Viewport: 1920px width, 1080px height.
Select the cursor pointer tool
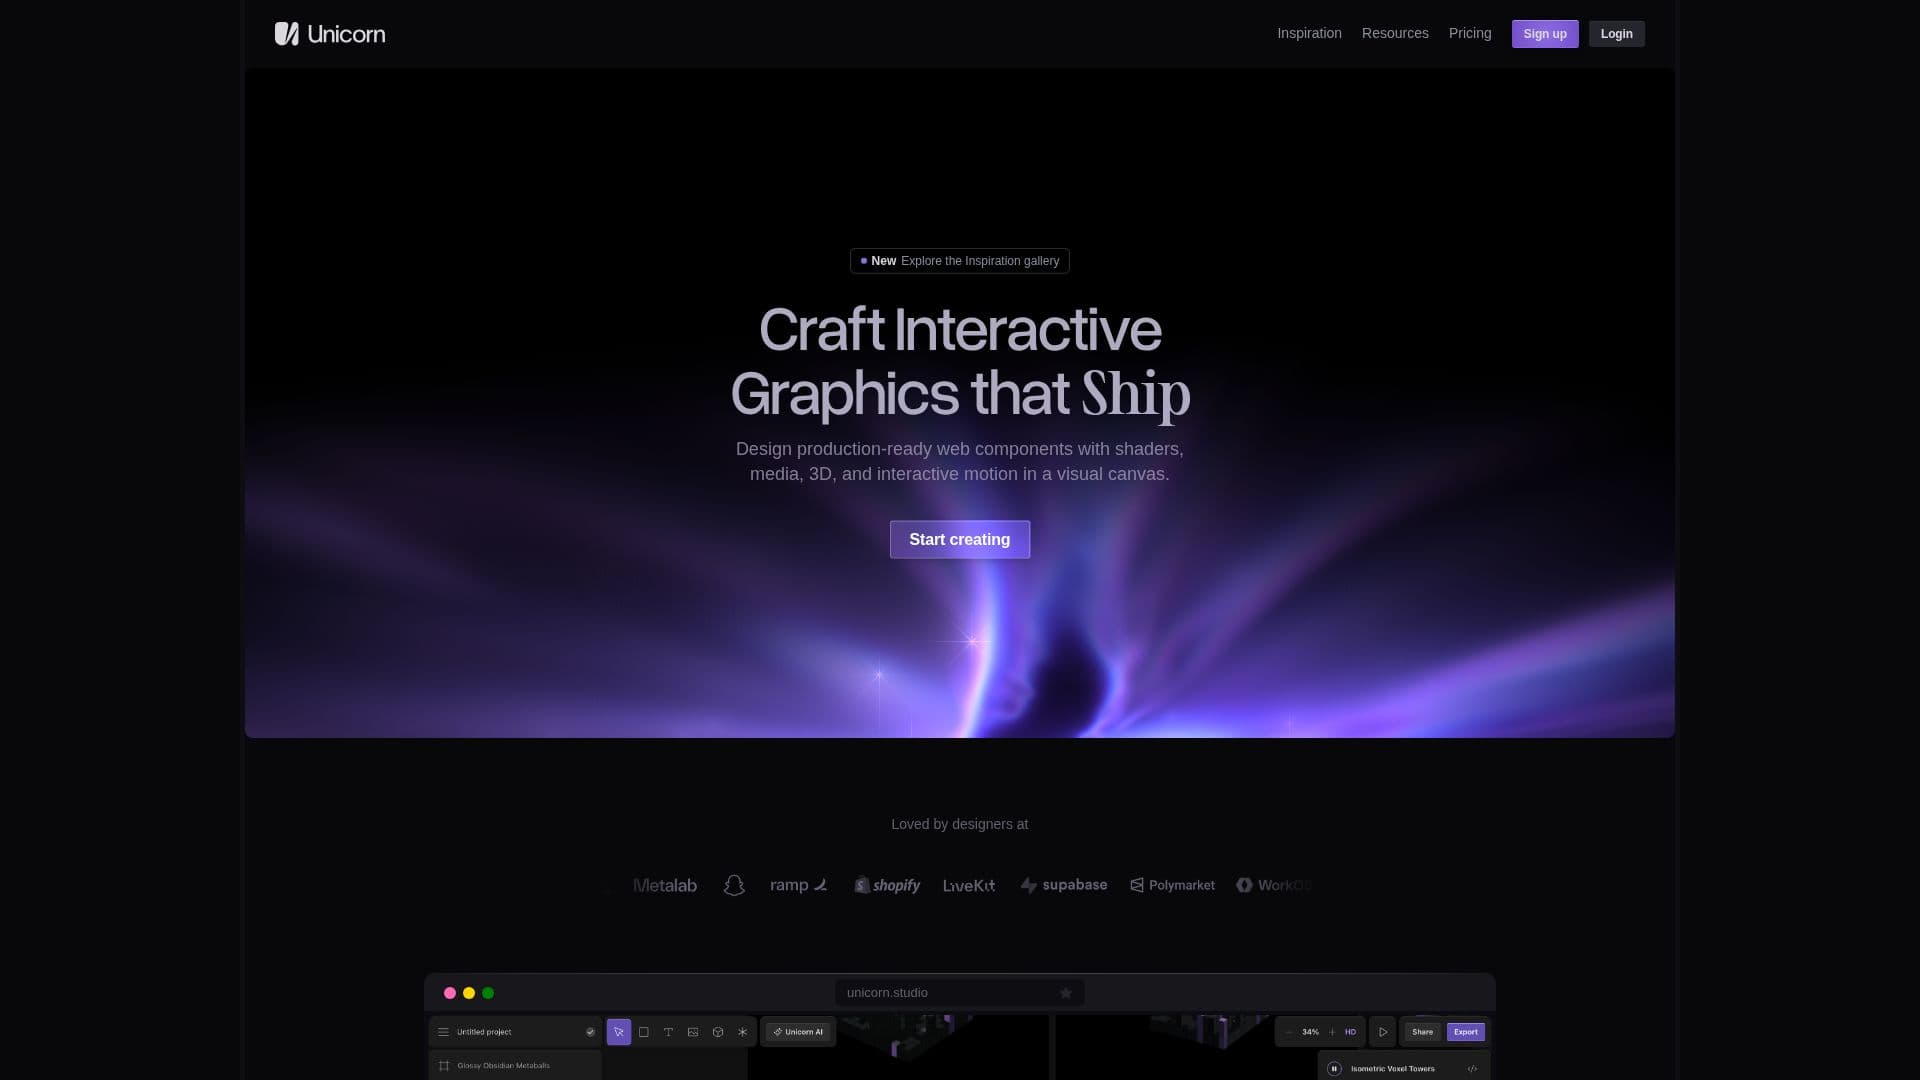[x=619, y=1032]
